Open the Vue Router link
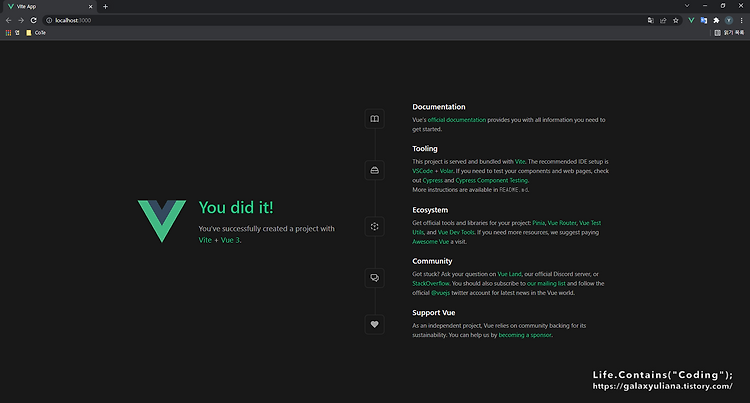This screenshot has width=750, height=403. click(x=562, y=223)
